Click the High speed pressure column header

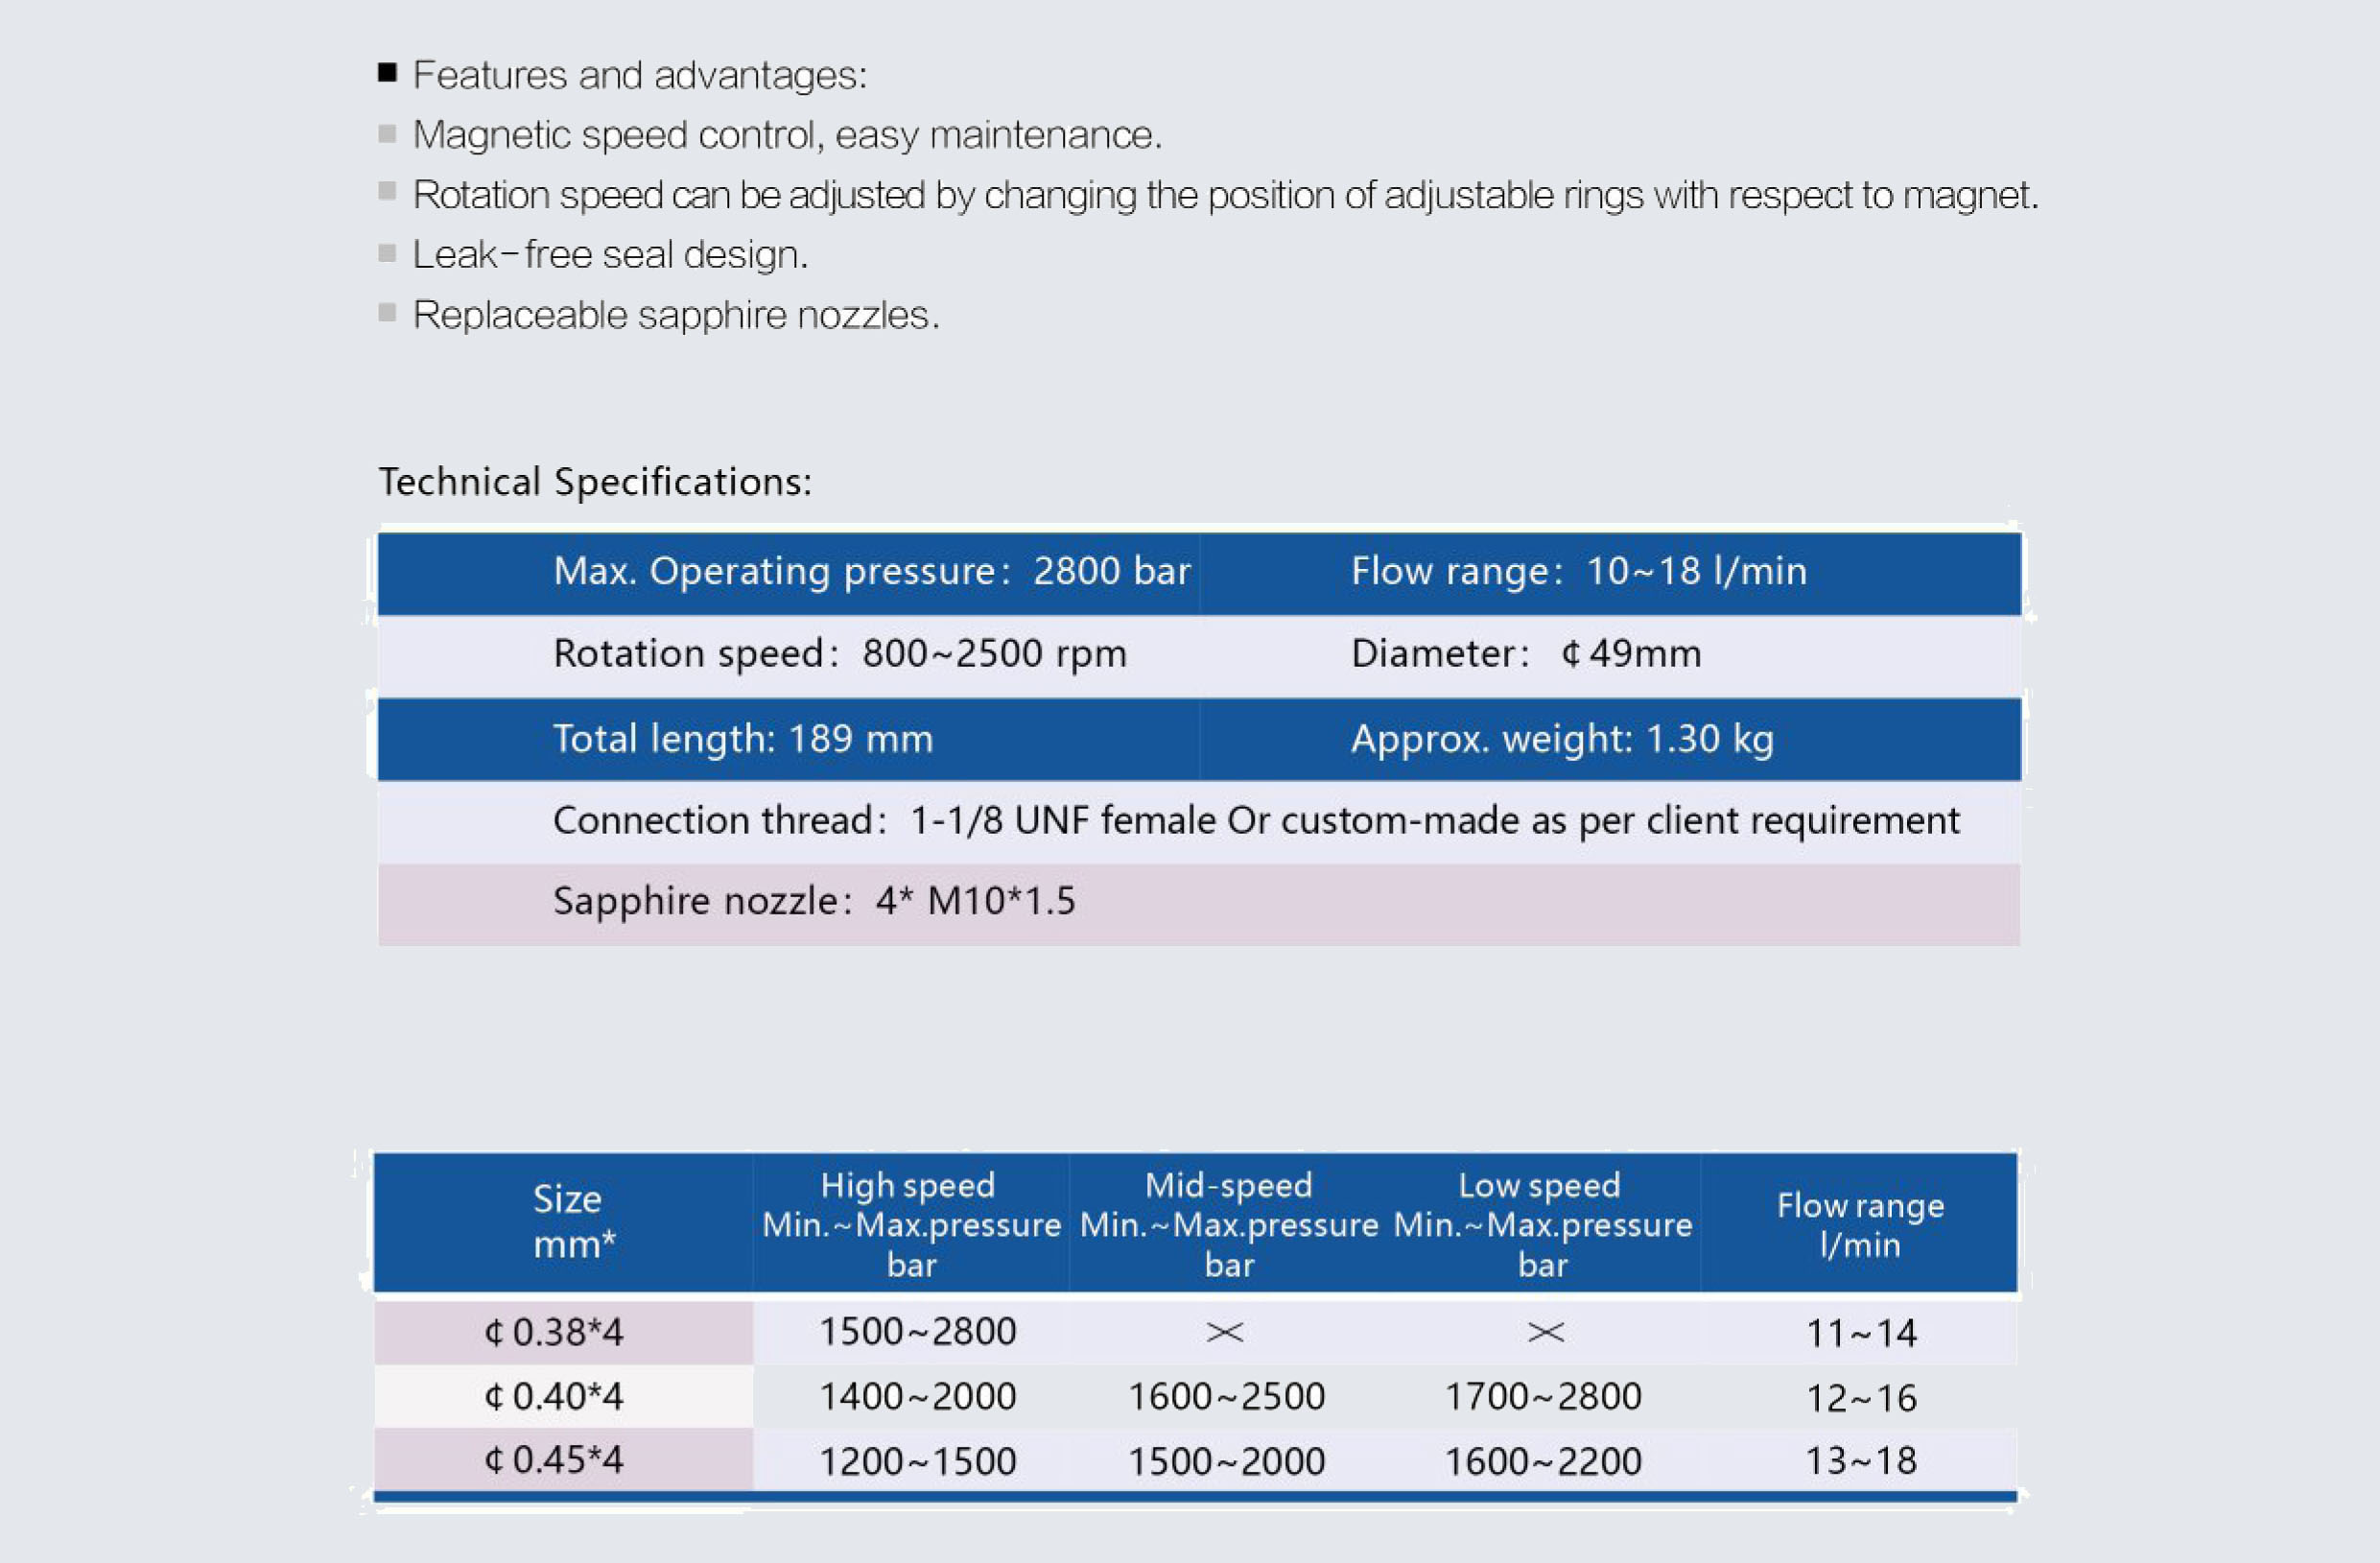pos(911,1222)
